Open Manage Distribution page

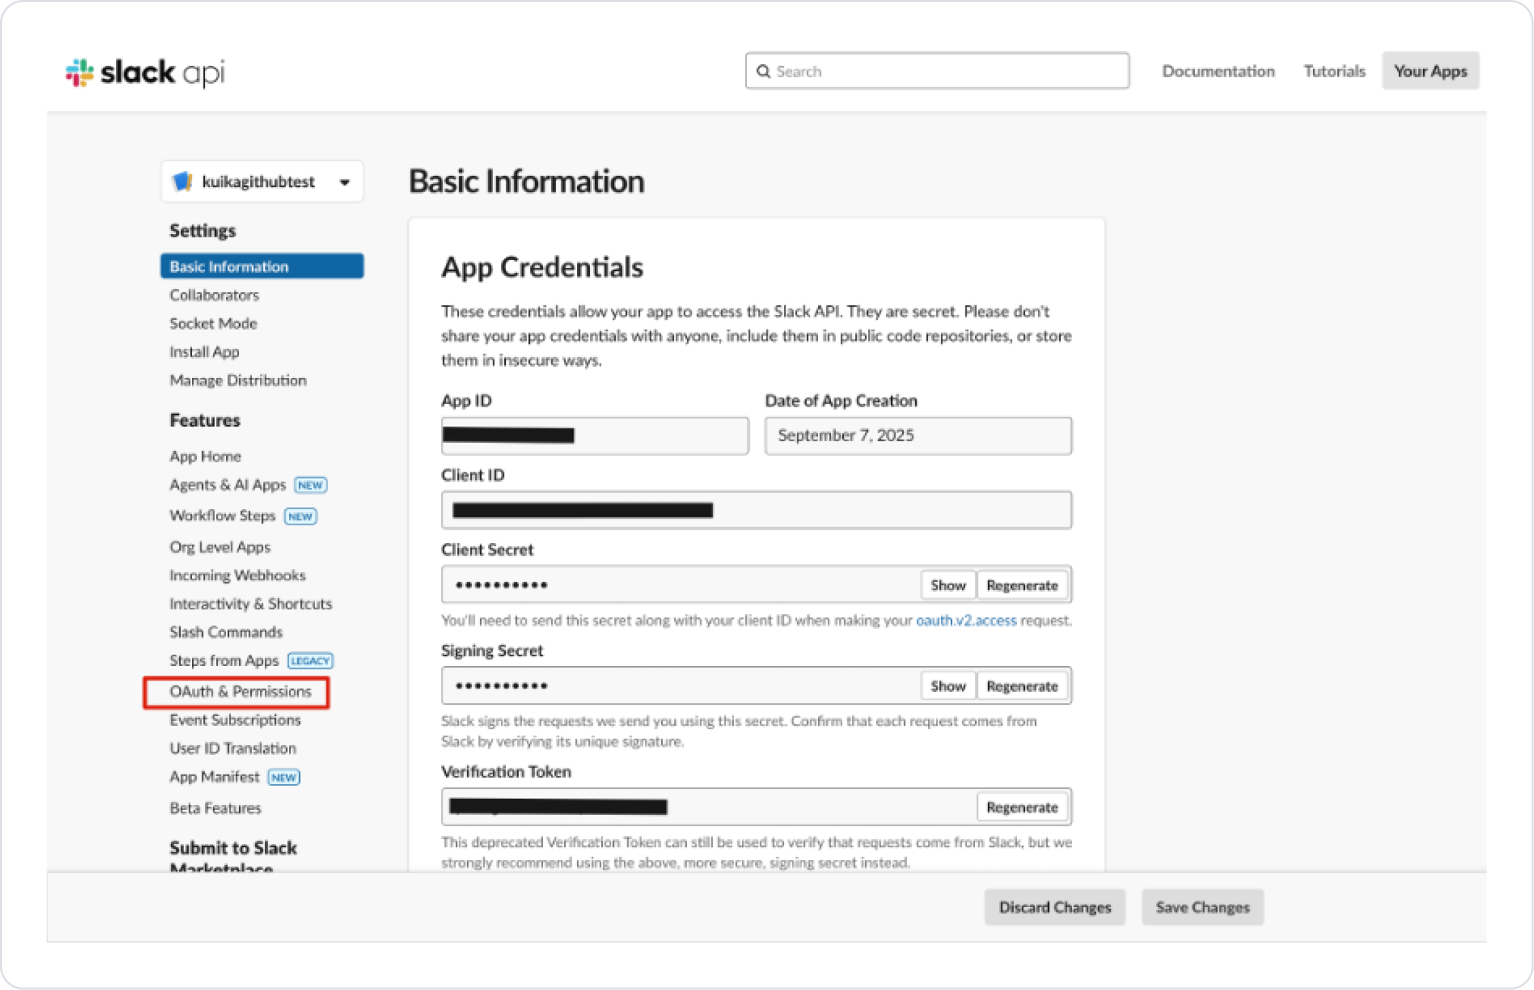pos(238,380)
